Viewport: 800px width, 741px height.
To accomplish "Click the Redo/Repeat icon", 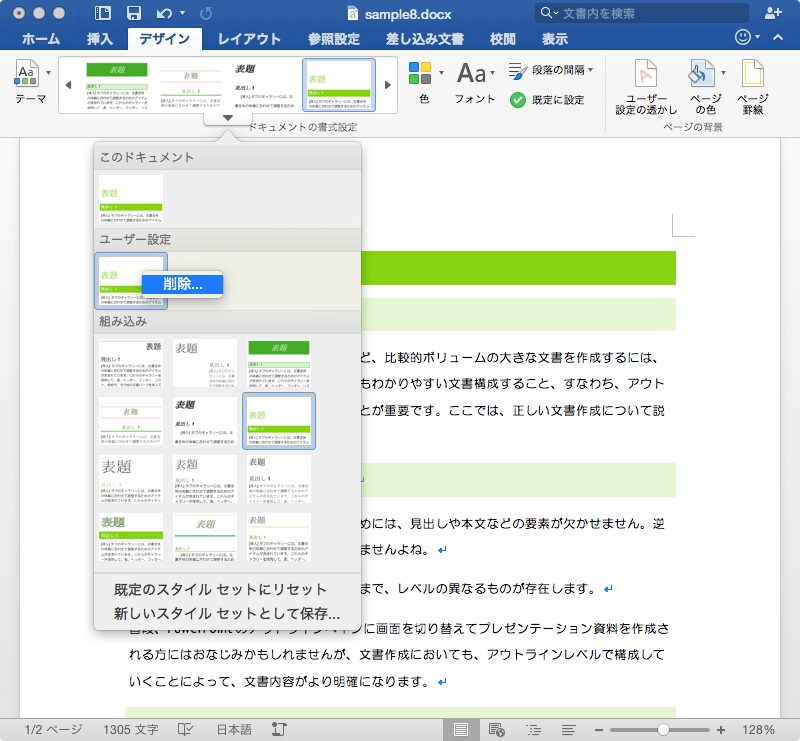I will pos(206,13).
